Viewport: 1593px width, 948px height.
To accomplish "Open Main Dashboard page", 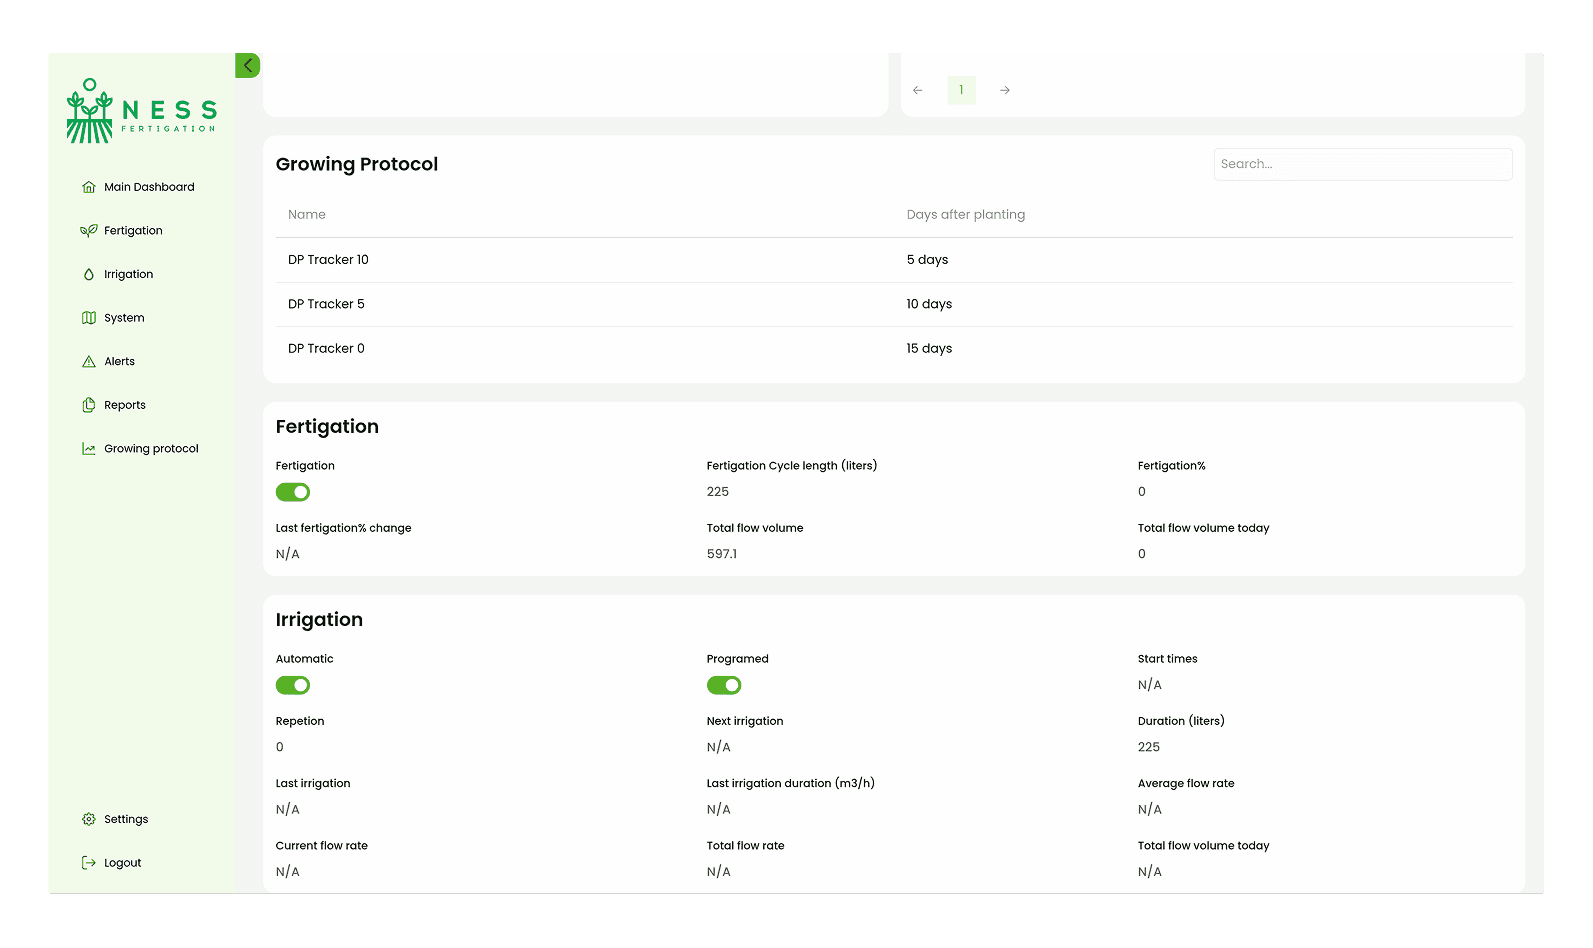I will 149,187.
